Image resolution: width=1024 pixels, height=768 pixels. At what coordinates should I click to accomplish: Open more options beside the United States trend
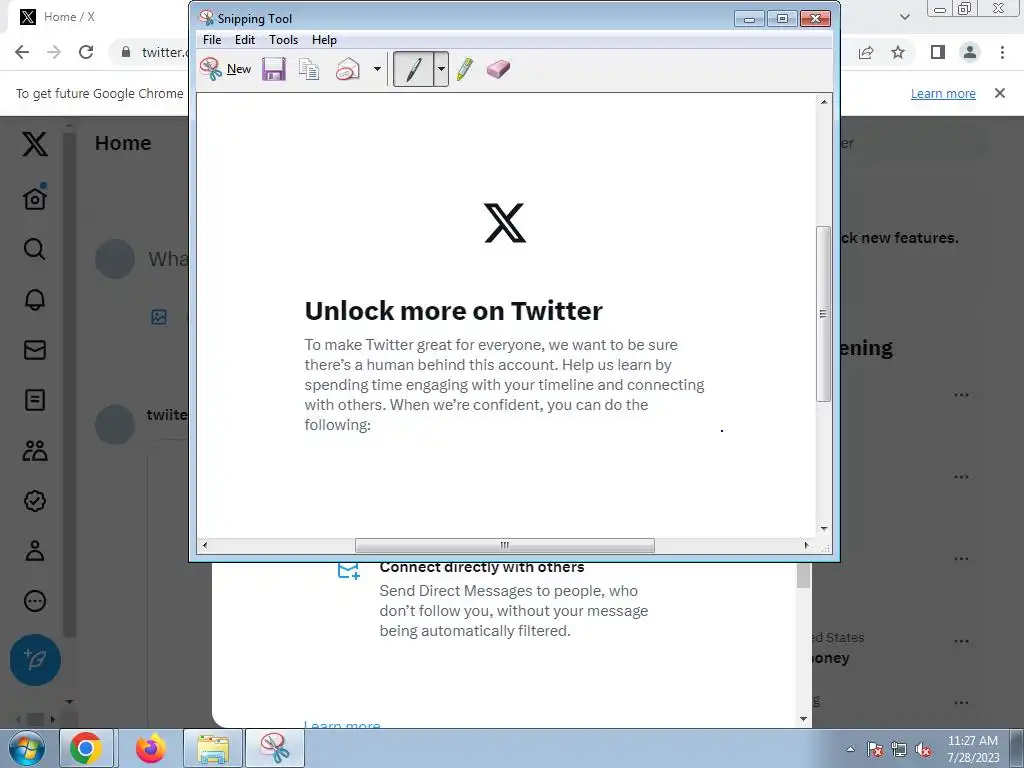point(961,641)
